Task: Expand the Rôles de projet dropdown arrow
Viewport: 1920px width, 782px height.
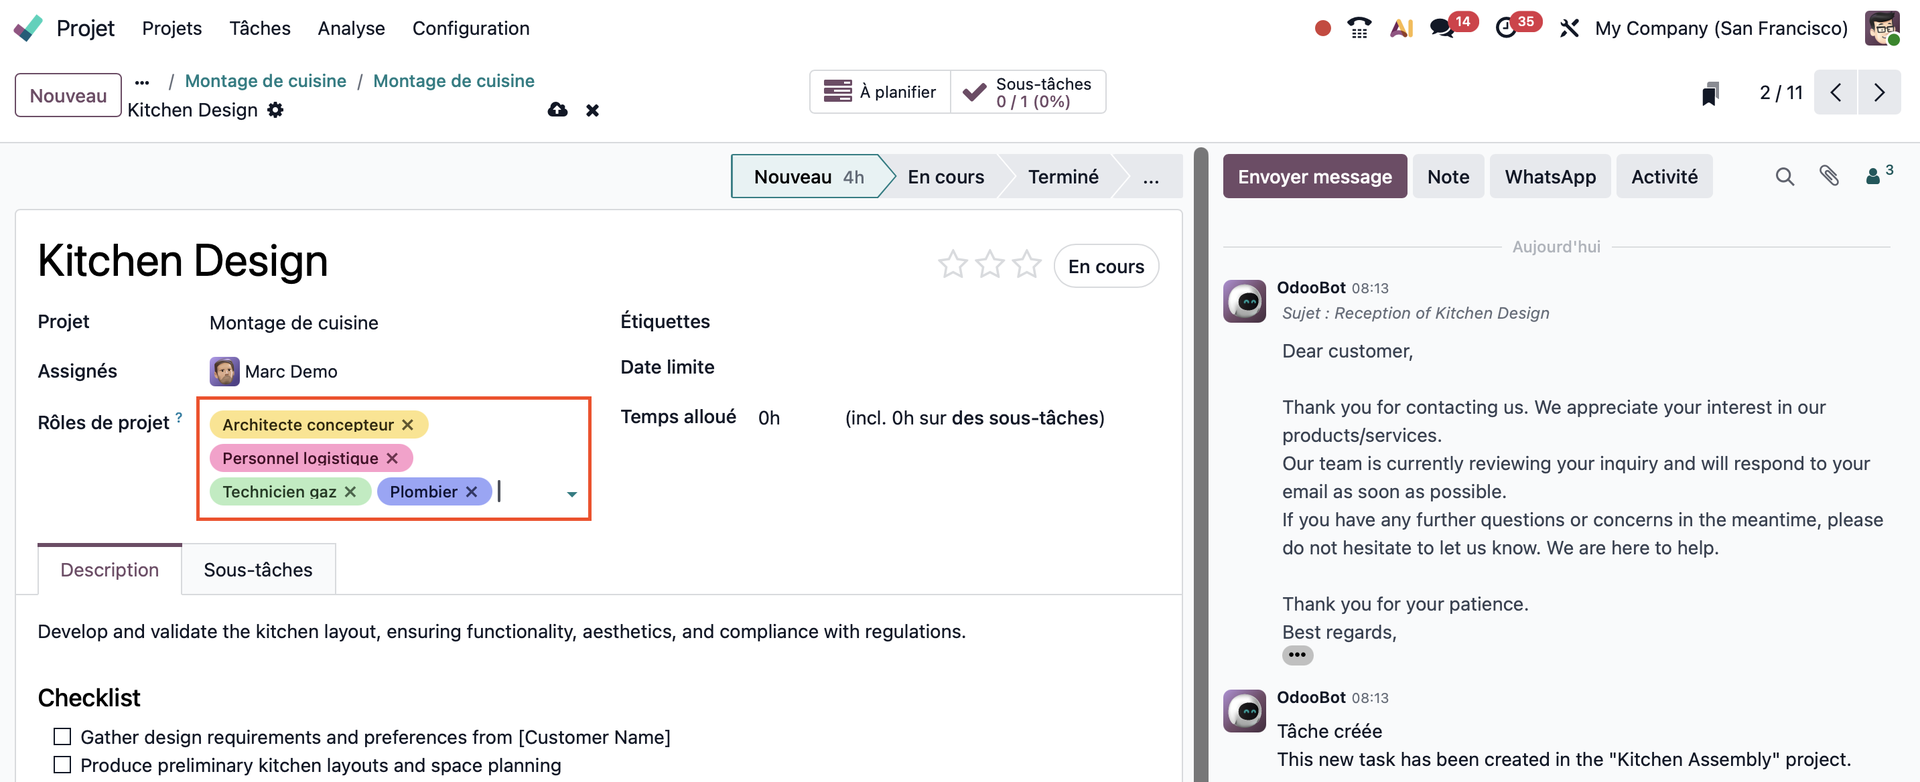Action: pos(572,494)
